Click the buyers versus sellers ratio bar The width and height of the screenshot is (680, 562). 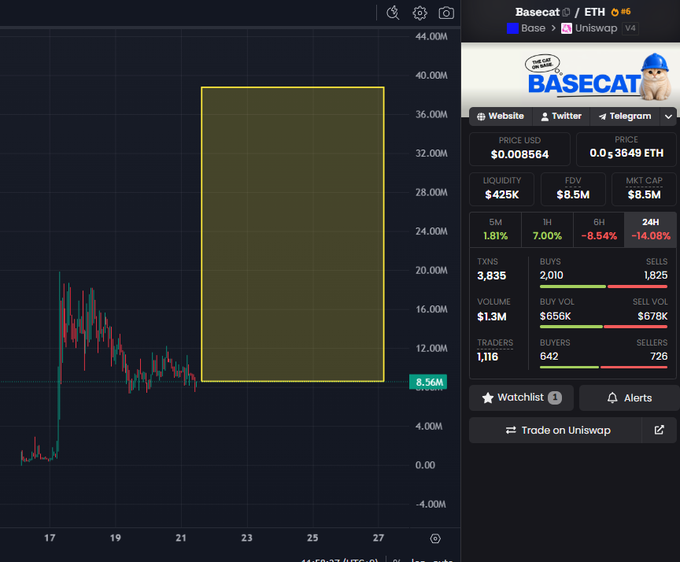(604, 367)
